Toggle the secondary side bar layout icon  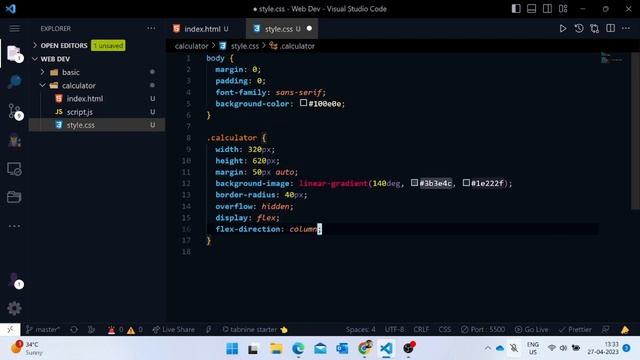547,9
